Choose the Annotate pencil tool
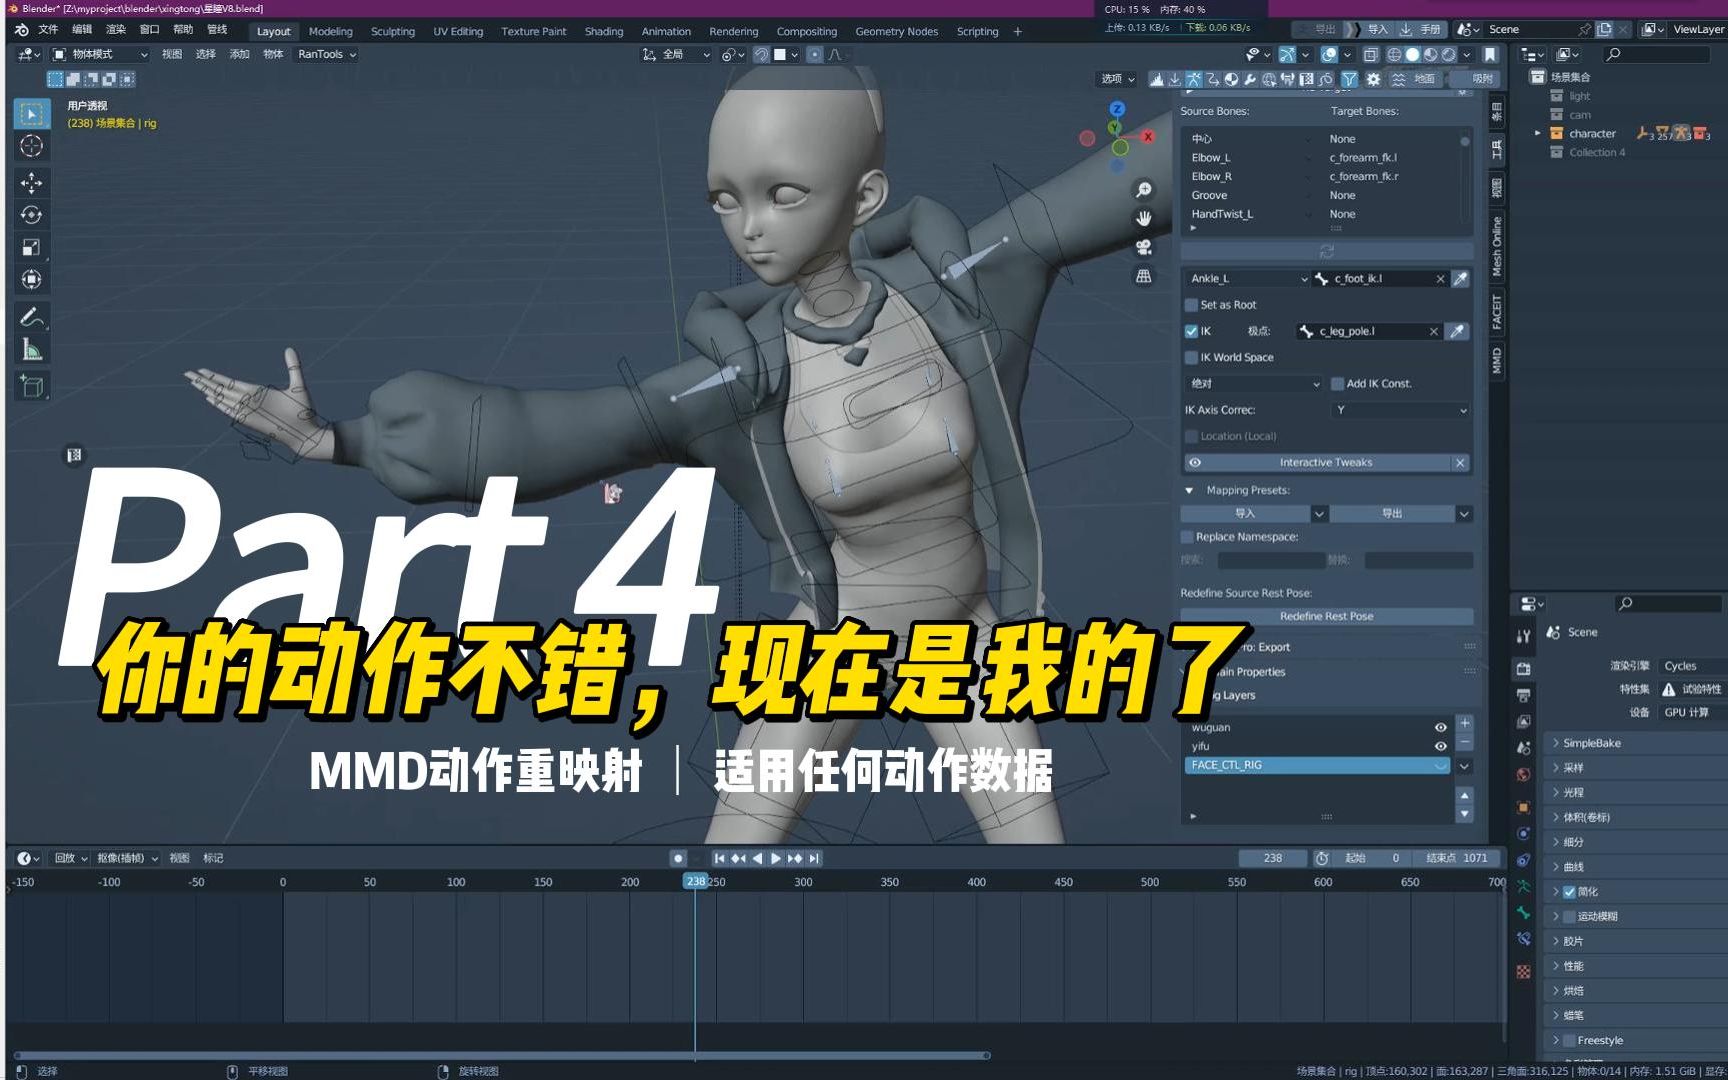The width and height of the screenshot is (1728, 1080). tap(31, 317)
